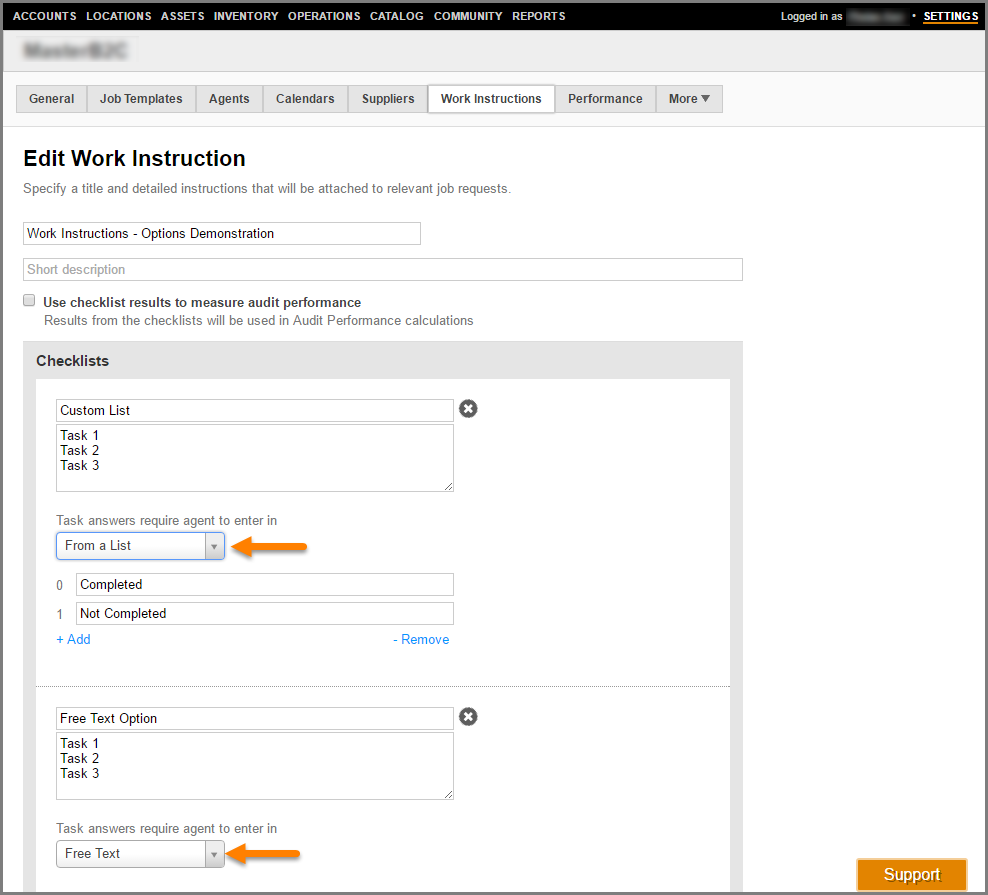
Task: Open the REPORTS menu
Action: [x=538, y=16]
